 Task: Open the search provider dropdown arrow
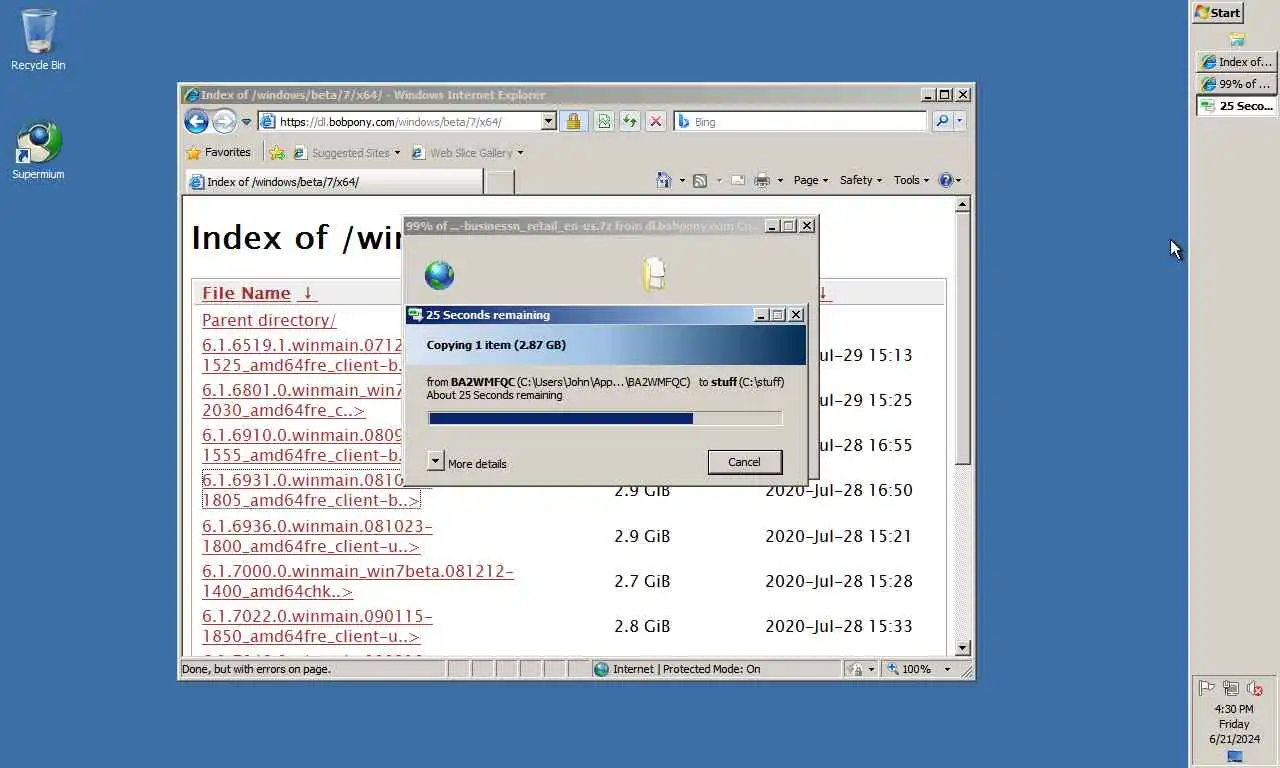coord(960,121)
